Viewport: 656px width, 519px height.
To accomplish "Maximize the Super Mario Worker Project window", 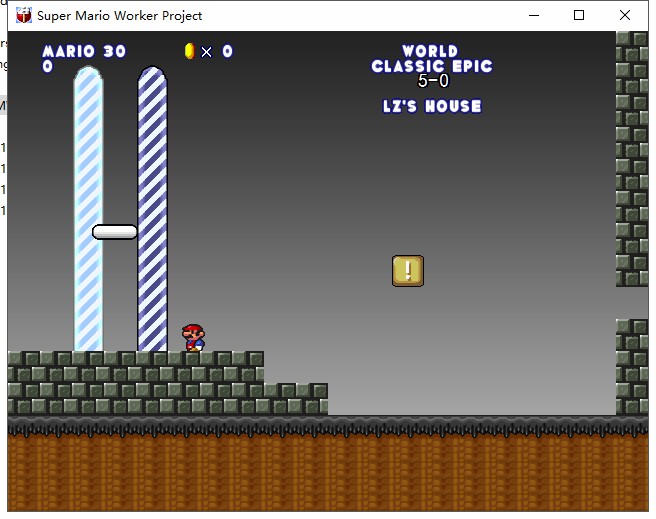I will 579,15.
